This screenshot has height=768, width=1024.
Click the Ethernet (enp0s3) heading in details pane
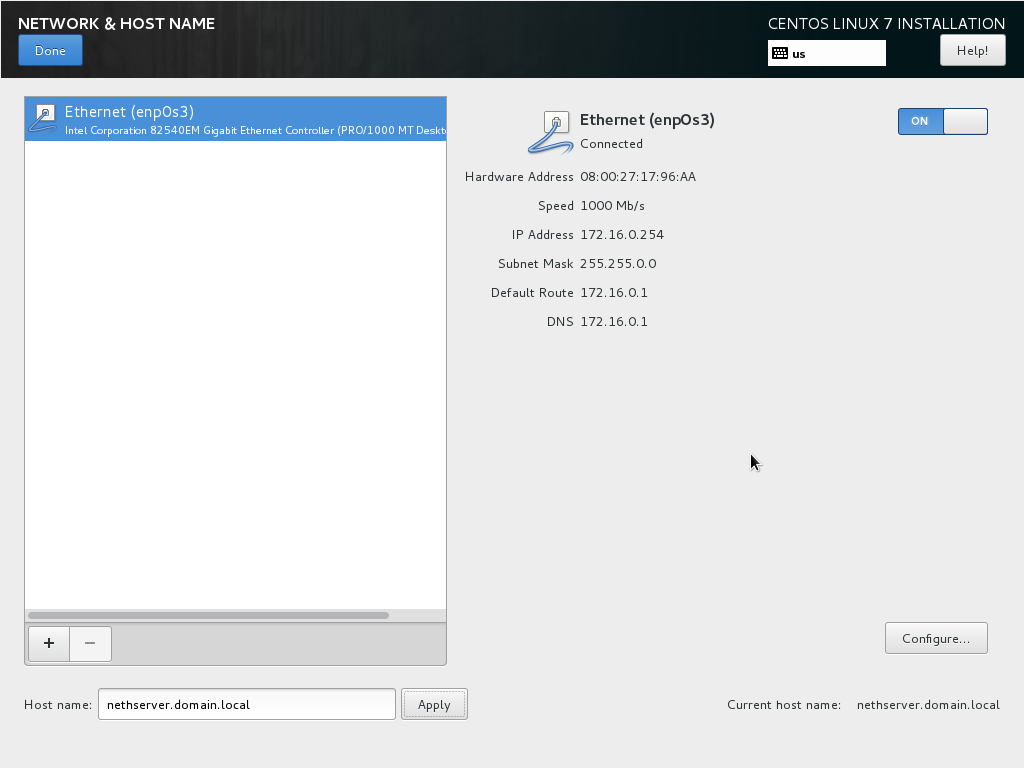[x=647, y=120]
